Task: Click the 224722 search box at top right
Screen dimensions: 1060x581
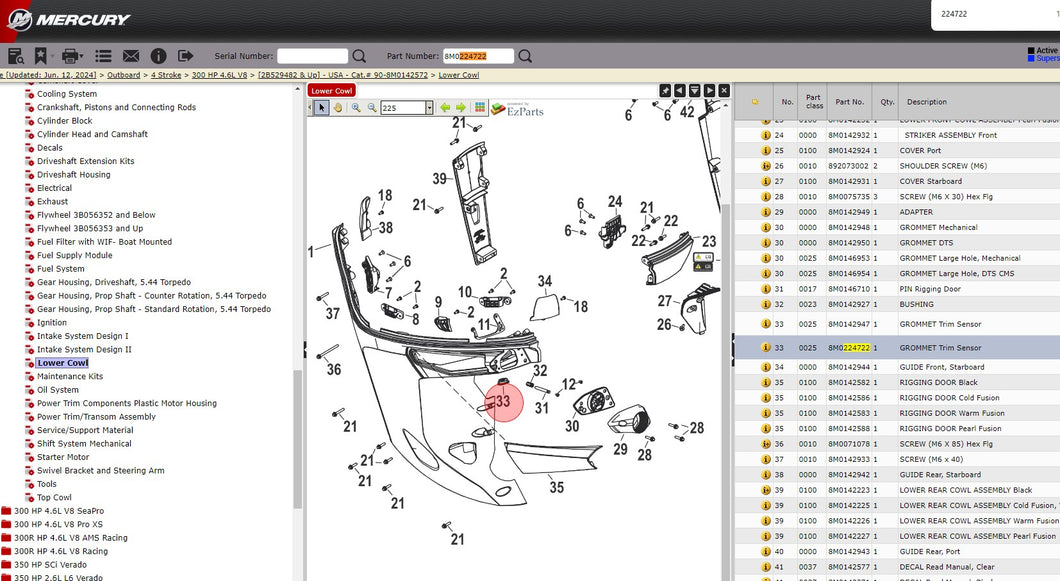Action: pyautogui.click(x=995, y=14)
